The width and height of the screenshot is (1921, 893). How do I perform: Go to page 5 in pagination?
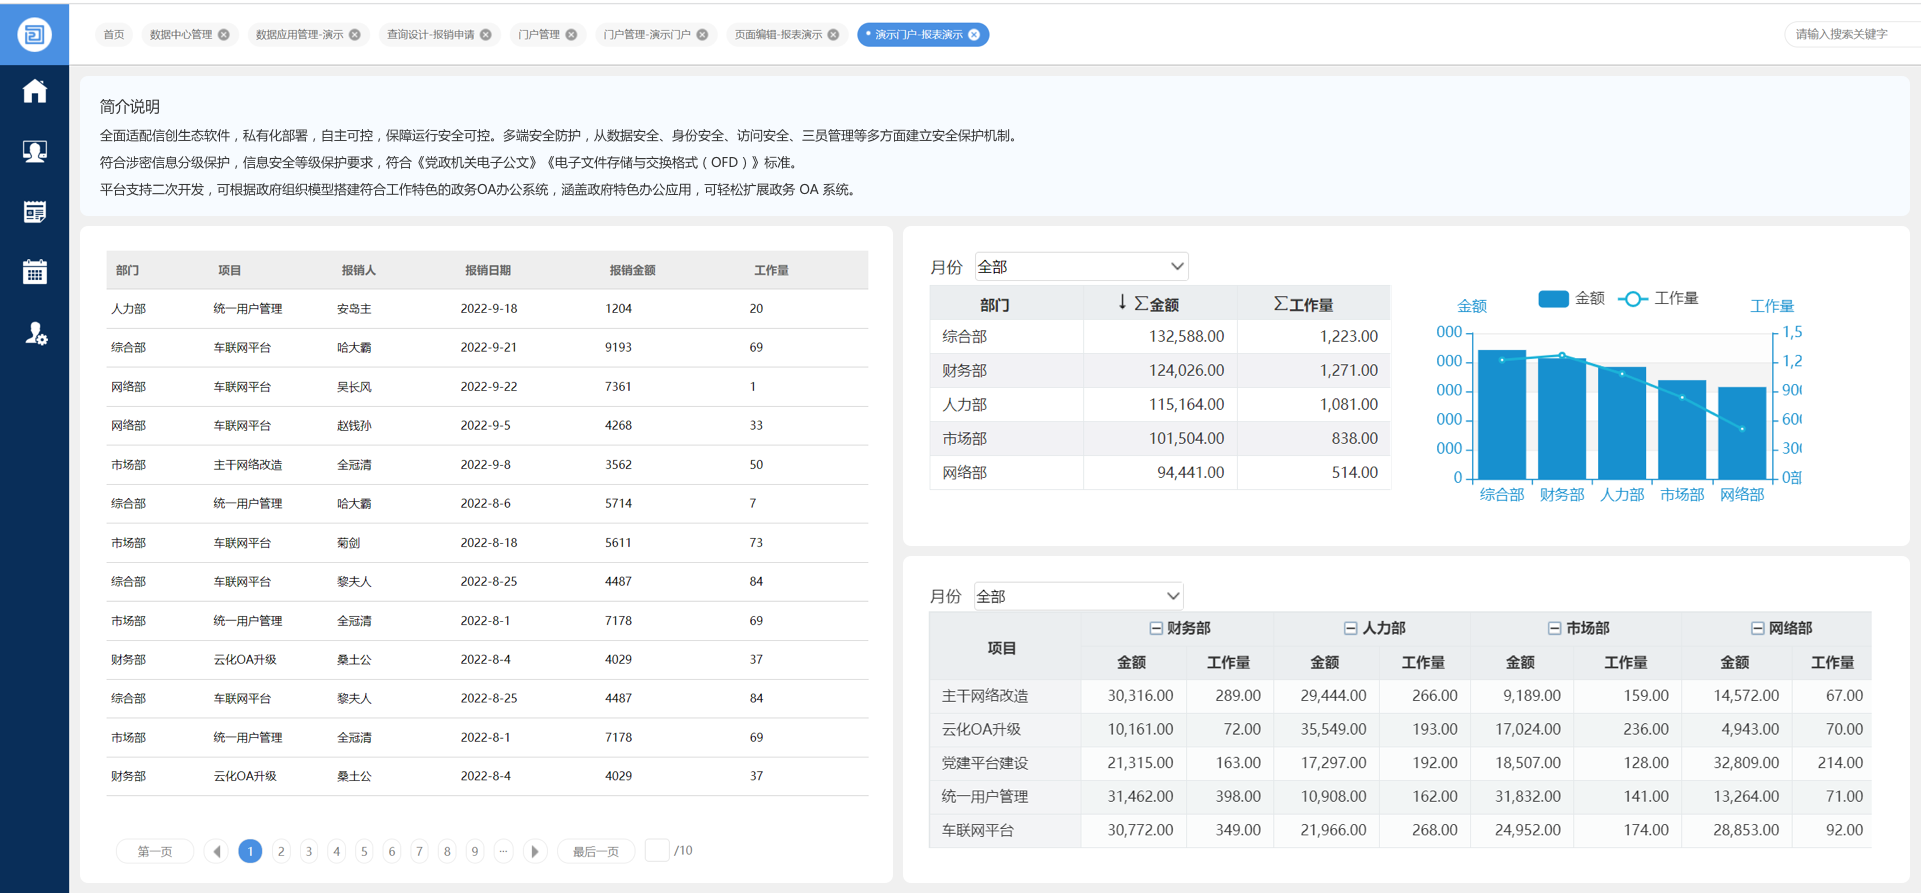point(364,851)
